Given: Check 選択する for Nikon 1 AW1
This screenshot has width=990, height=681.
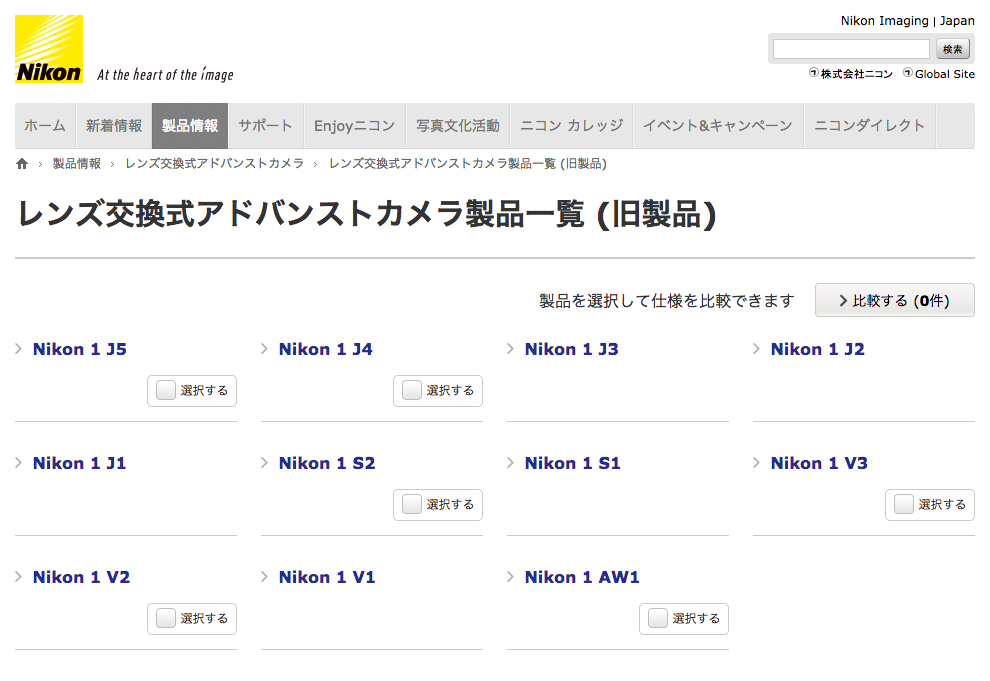Looking at the screenshot, I should (x=658, y=619).
